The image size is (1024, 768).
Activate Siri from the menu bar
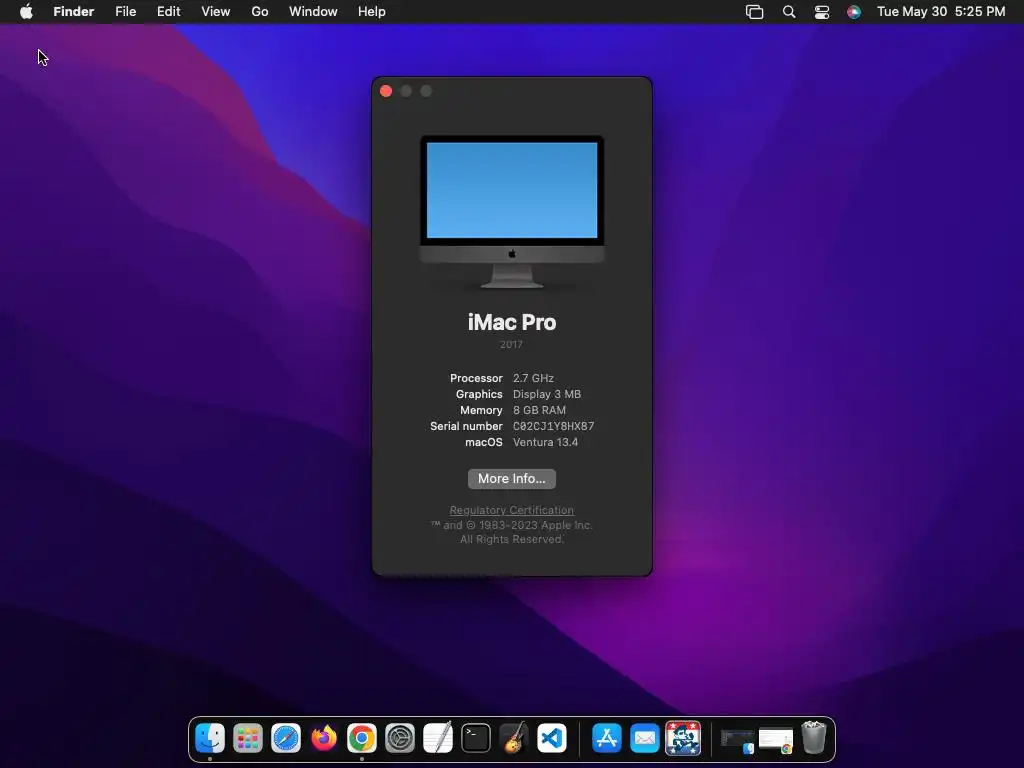coord(854,12)
